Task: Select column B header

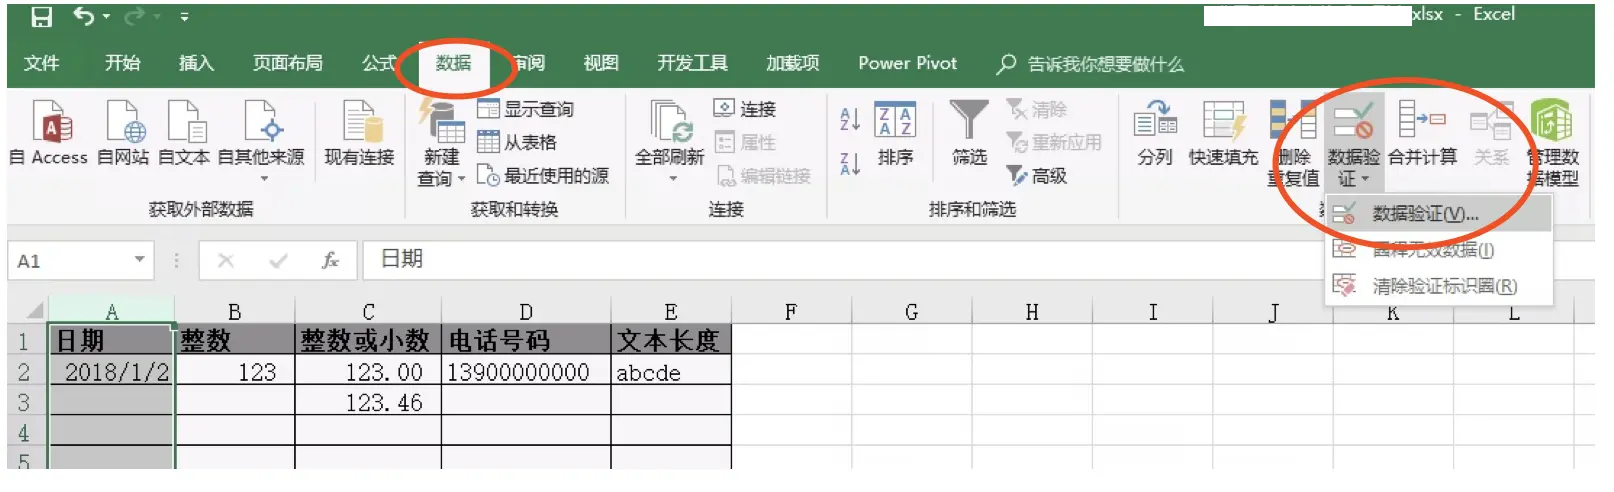Action: click(234, 311)
